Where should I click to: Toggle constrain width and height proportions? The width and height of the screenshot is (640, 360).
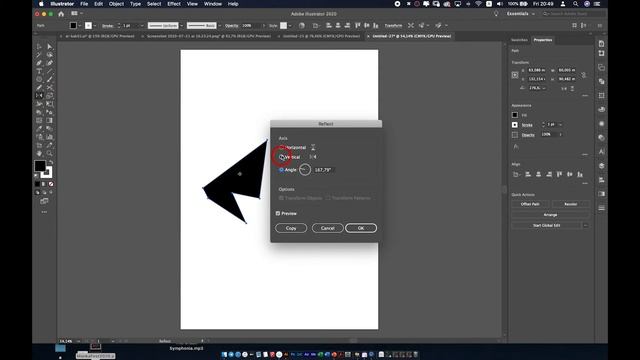(x=584, y=75)
